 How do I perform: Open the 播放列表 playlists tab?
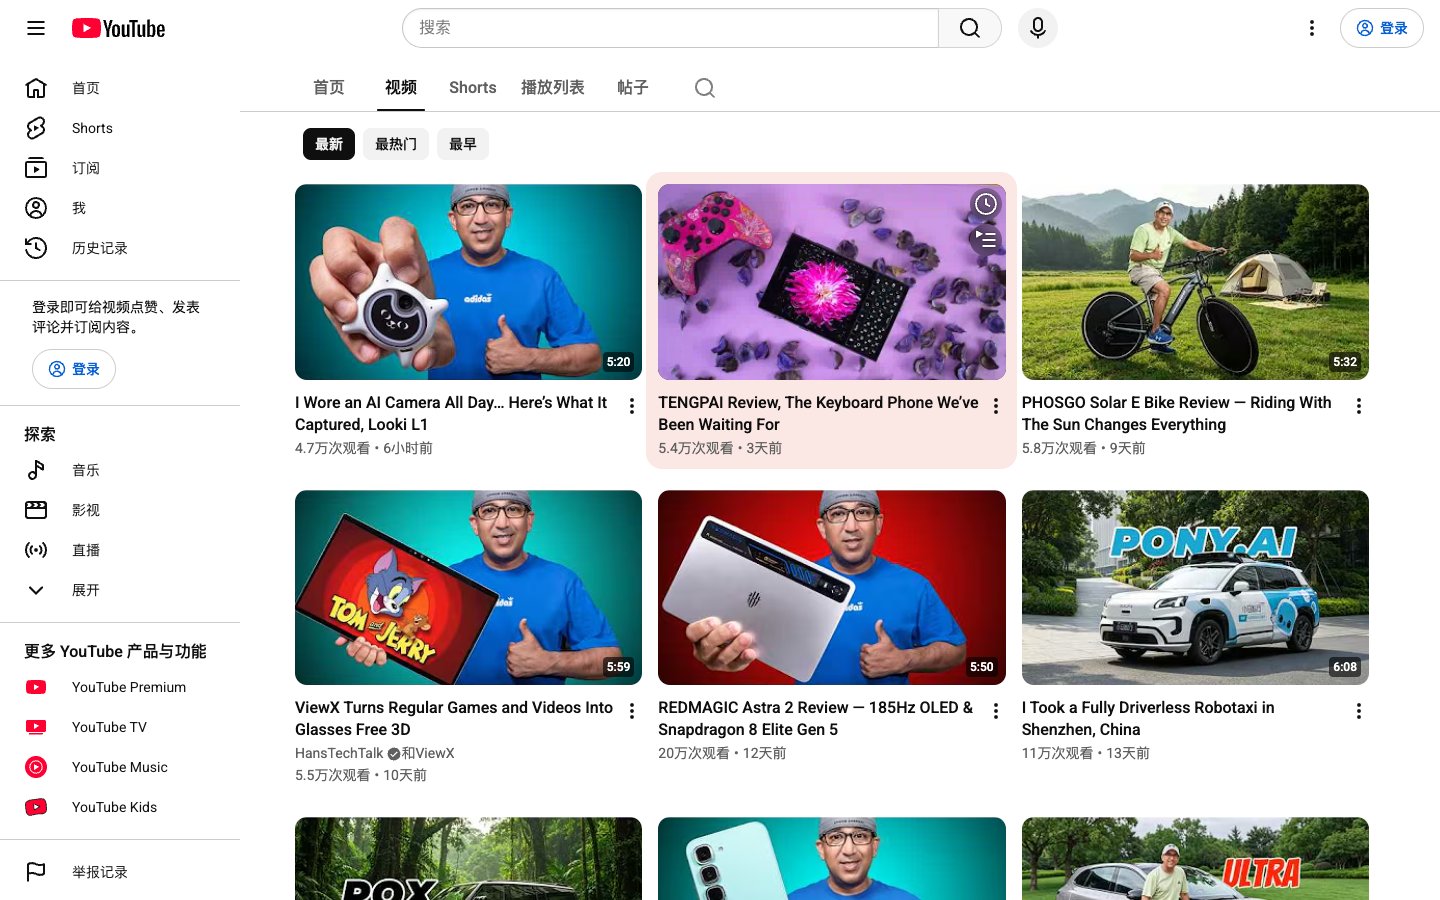point(553,88)
